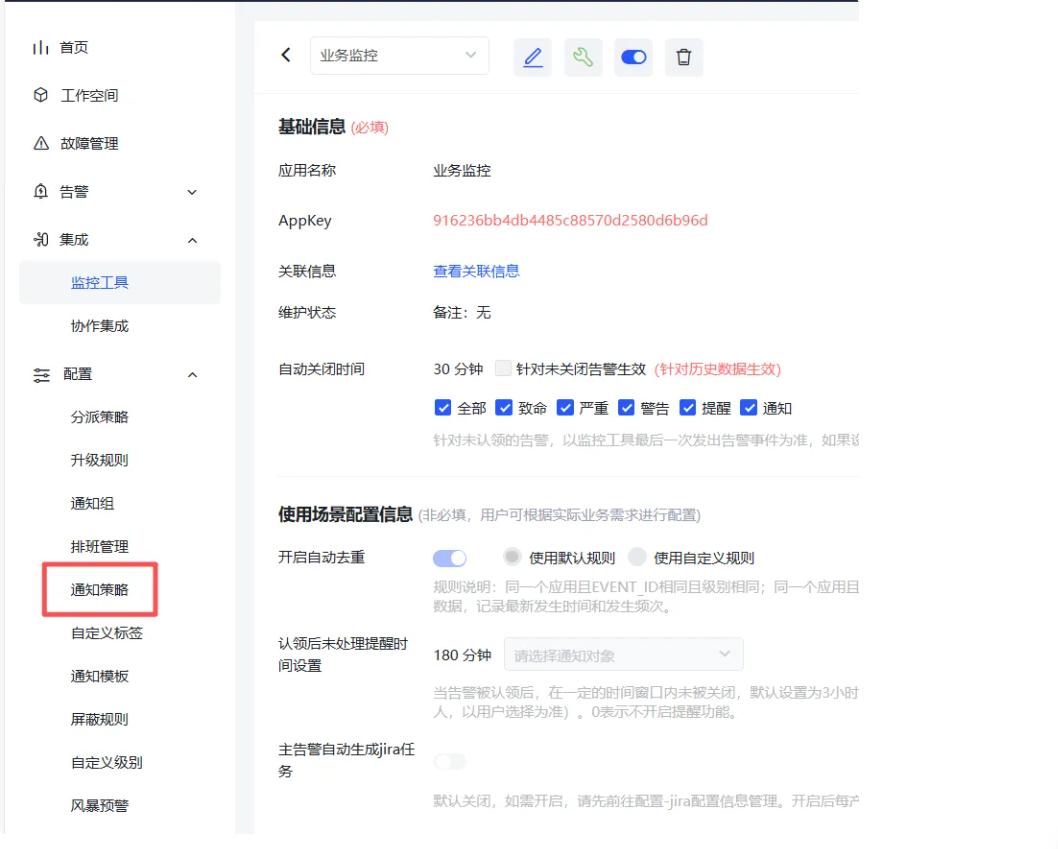Image resolution: width=1058 pixels, height=849 pixels.
Task: Select the 使用自定义规则 radio button
Action: [637, 558]
